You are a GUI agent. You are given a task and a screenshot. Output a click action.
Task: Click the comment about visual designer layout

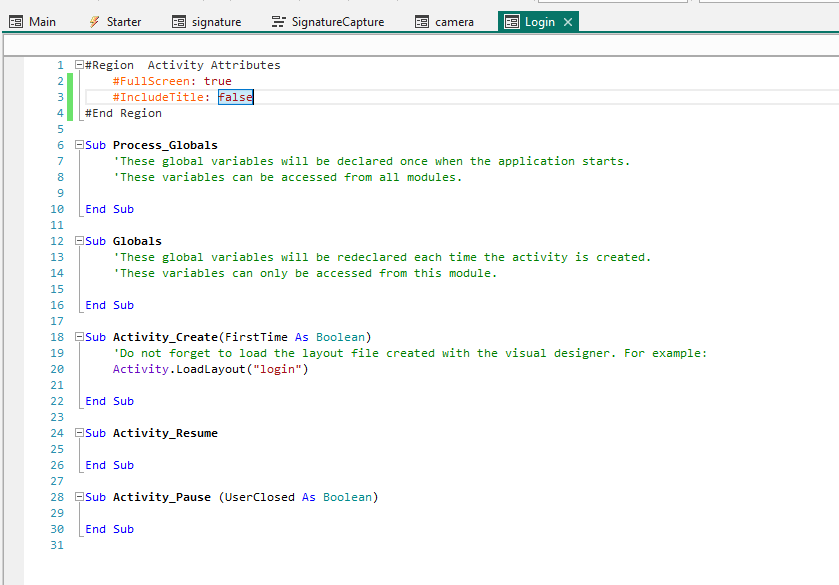click(x=410, y=353)
